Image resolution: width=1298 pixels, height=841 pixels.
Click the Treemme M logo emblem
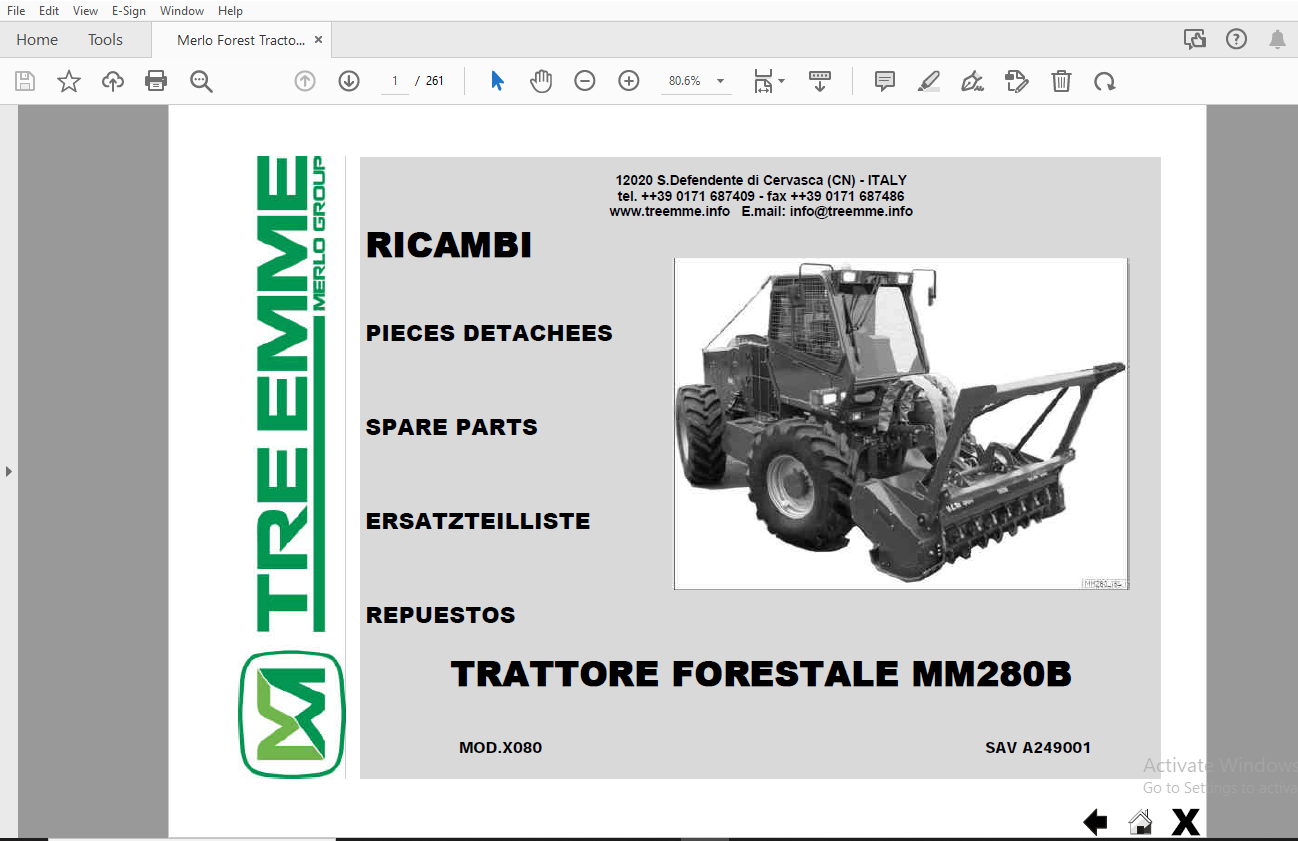[292, 714]
